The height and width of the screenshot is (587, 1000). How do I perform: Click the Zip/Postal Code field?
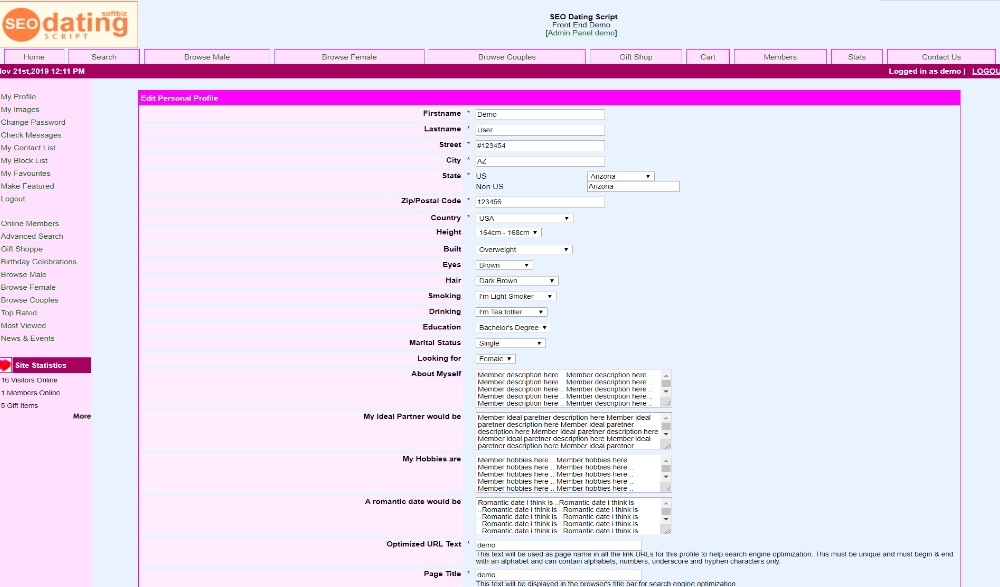click(x=540, y=202)
